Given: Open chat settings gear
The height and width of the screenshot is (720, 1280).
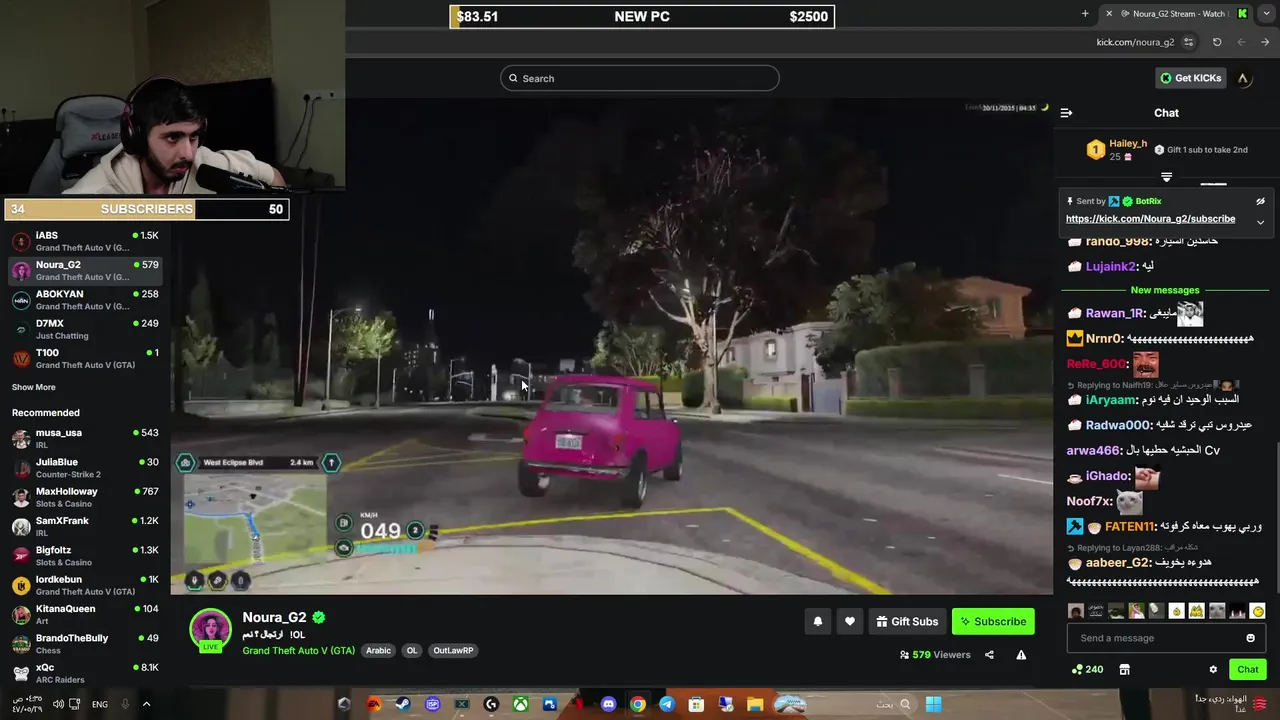Looking at the screenshot, I should (1213, 669).
